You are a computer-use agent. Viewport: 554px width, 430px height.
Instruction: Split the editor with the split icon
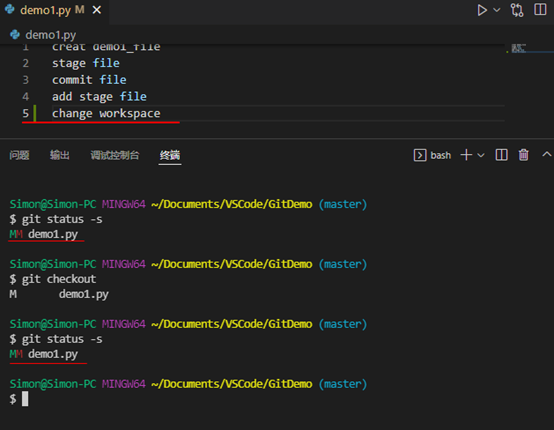(x=540, y=10)
